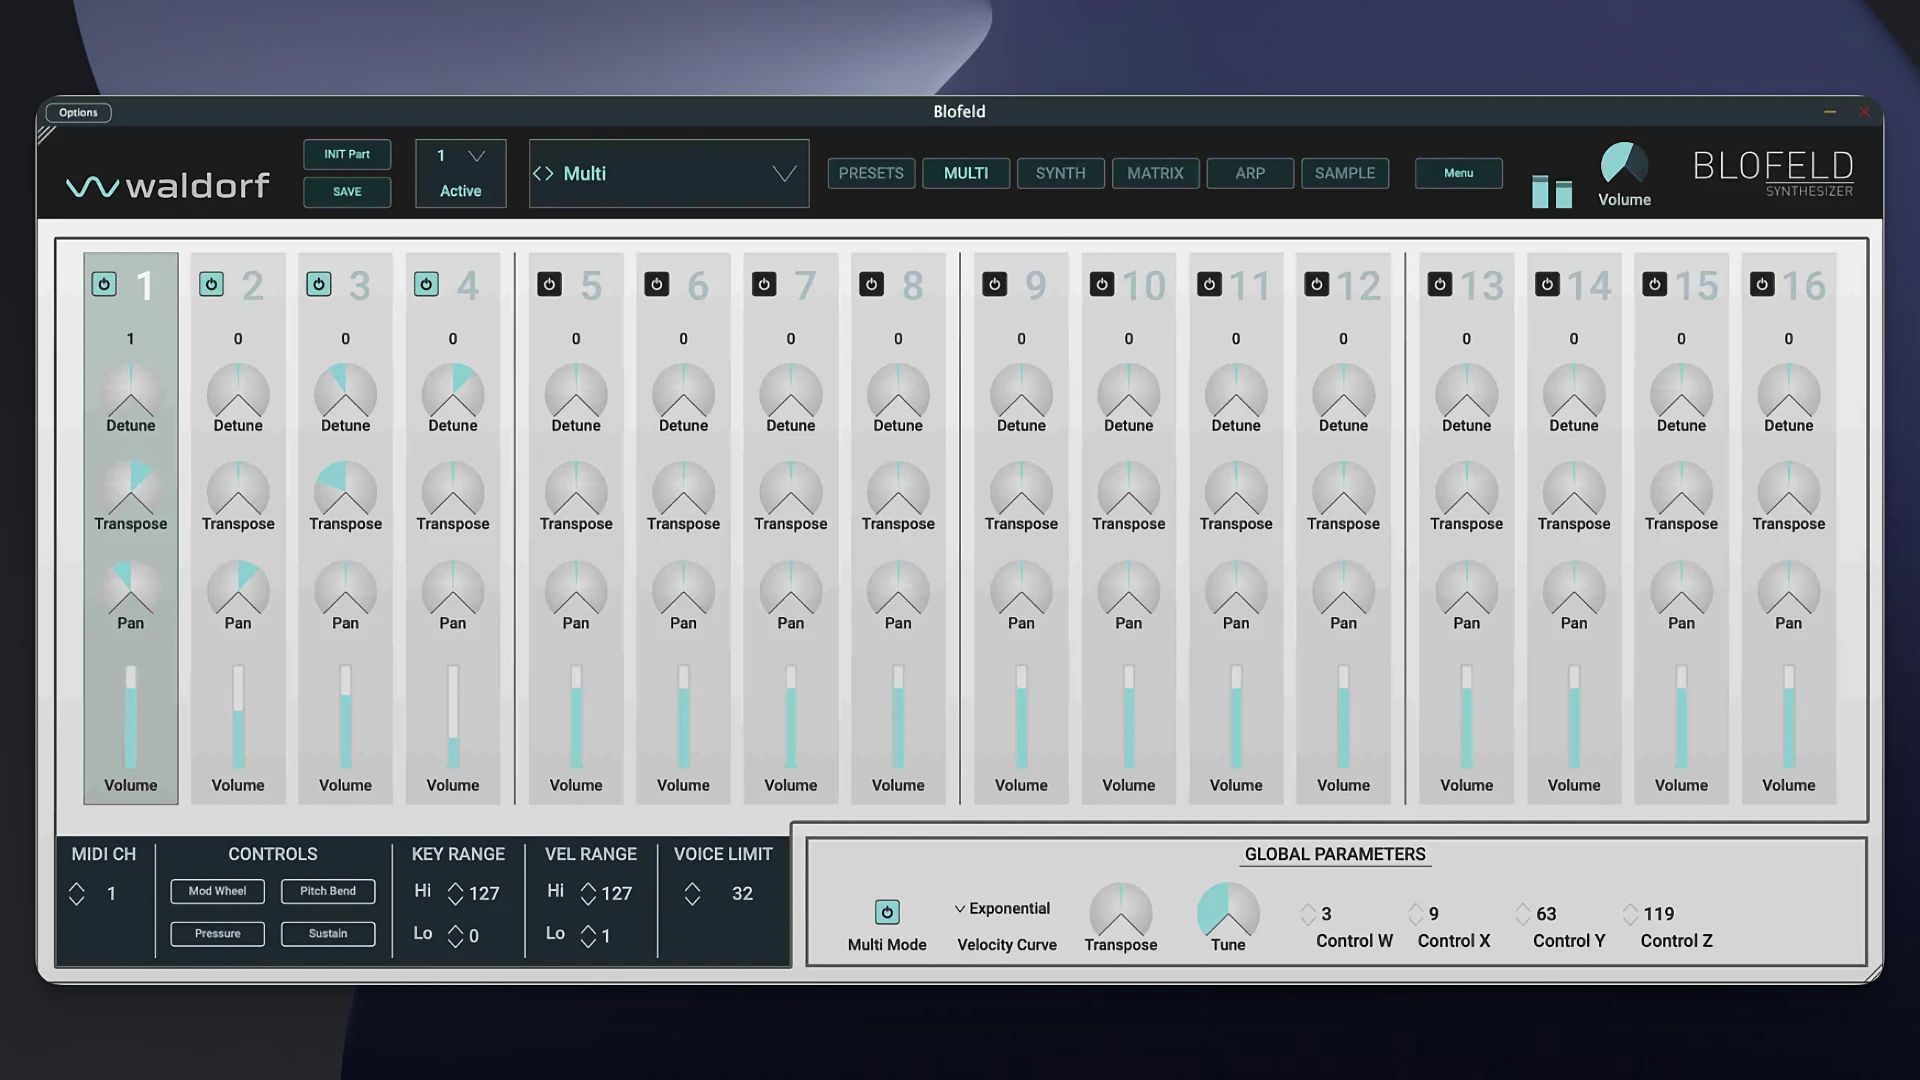Image resolution: width=1920 pixels, height=1080 pixels.
Task: Click the Waldorf logo
Action: 168,186
